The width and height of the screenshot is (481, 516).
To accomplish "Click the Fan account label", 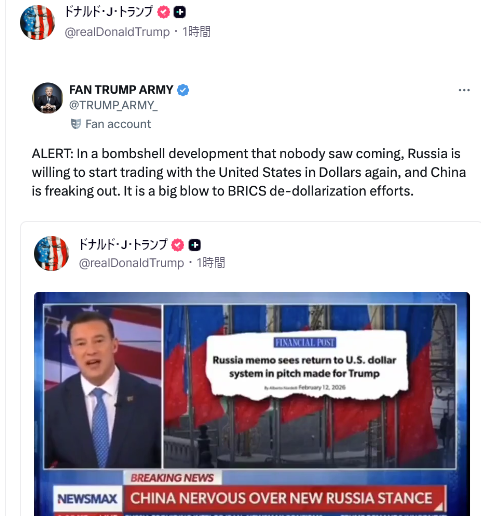I will coord(118,124).
